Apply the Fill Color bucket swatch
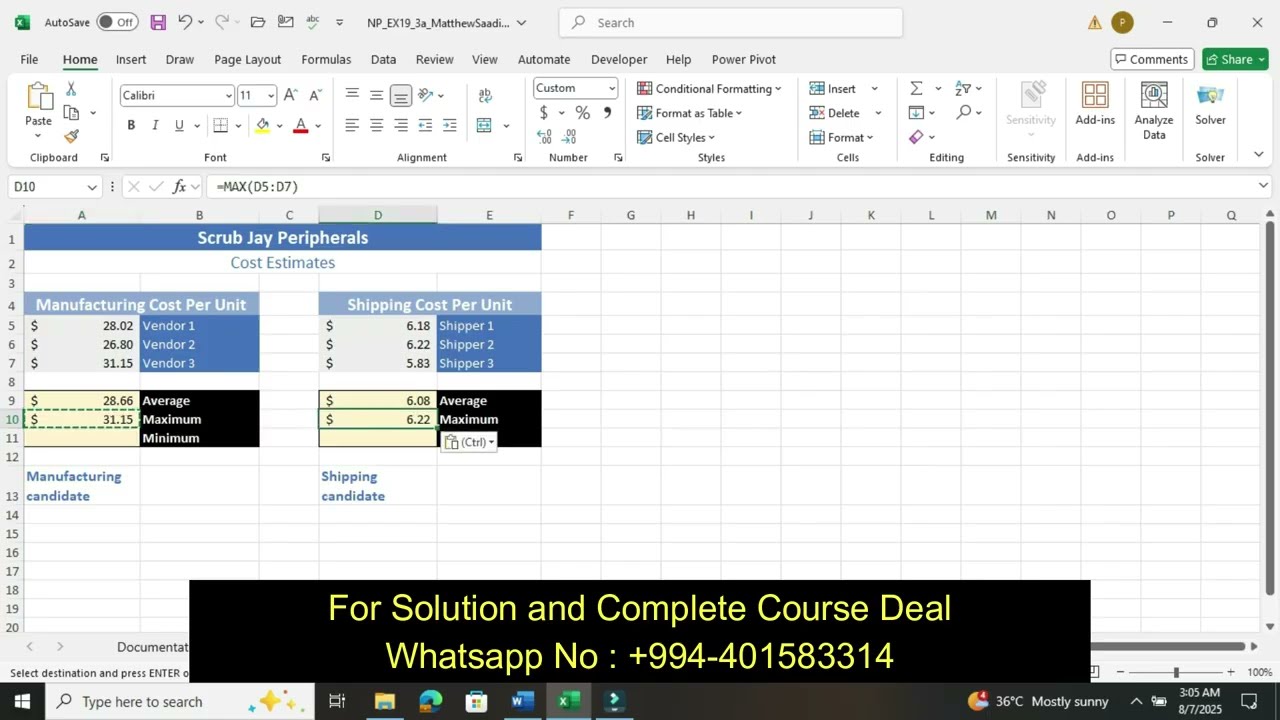This screenshot has width=1280, height=720. pyautogui.click(x=262, y=125)
